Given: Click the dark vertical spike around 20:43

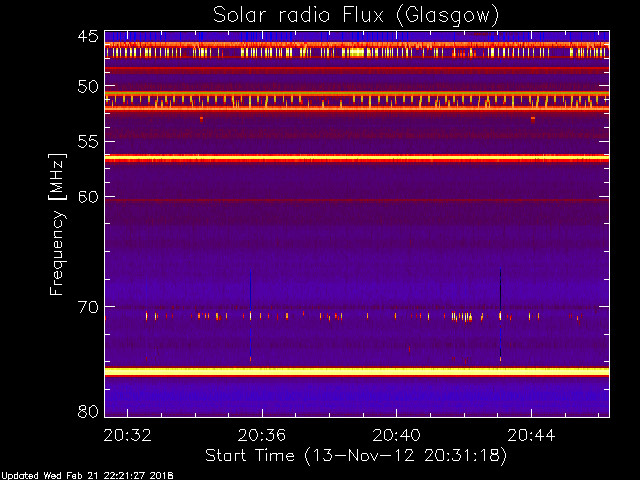Looking at the screenshot, I should (x=500, y=313).
